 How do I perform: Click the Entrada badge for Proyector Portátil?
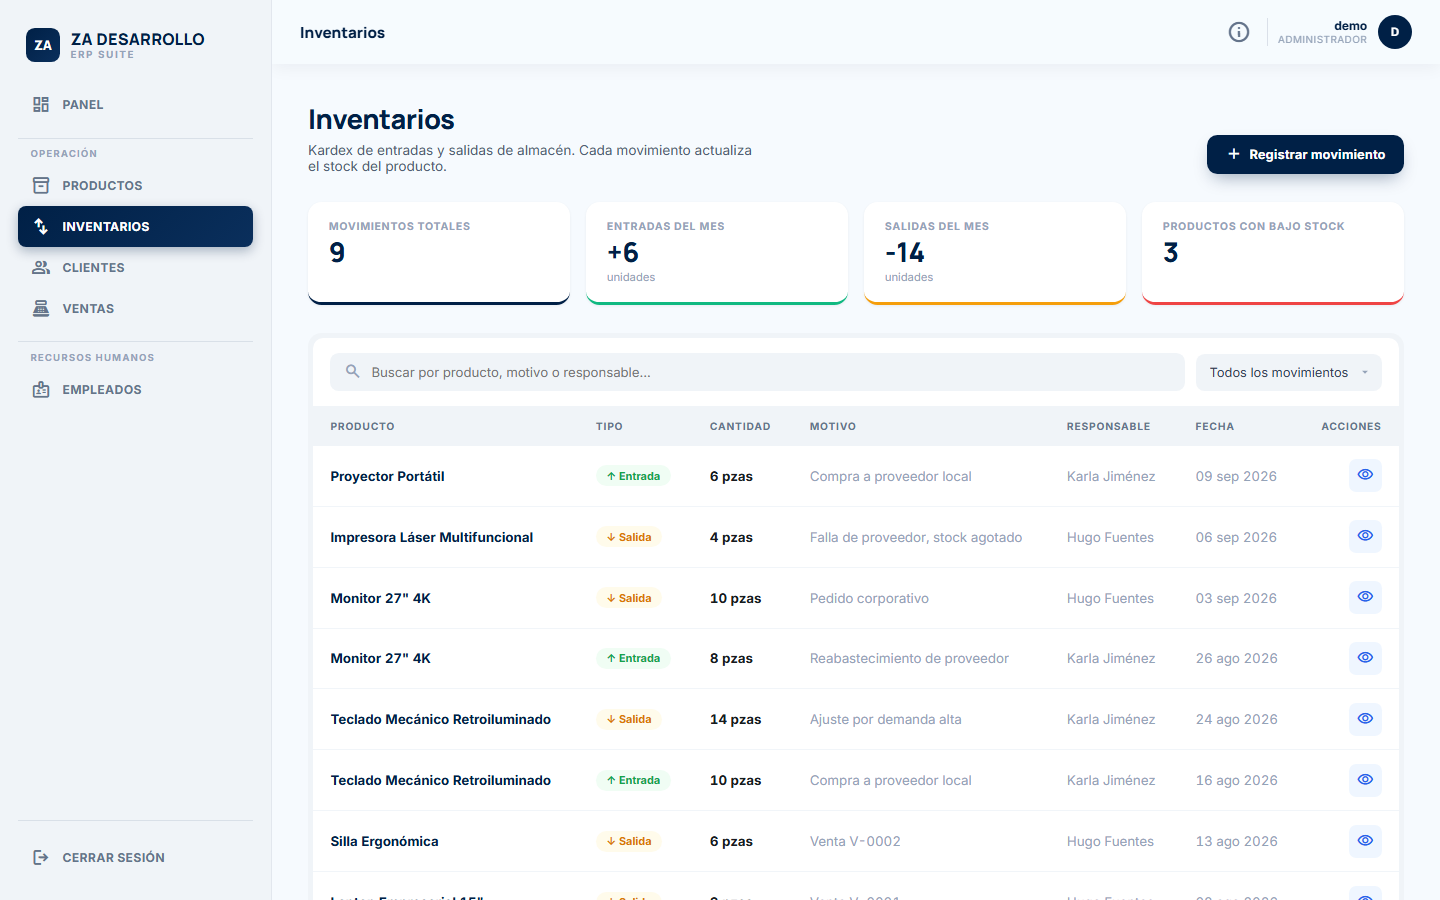coord(633,476)
